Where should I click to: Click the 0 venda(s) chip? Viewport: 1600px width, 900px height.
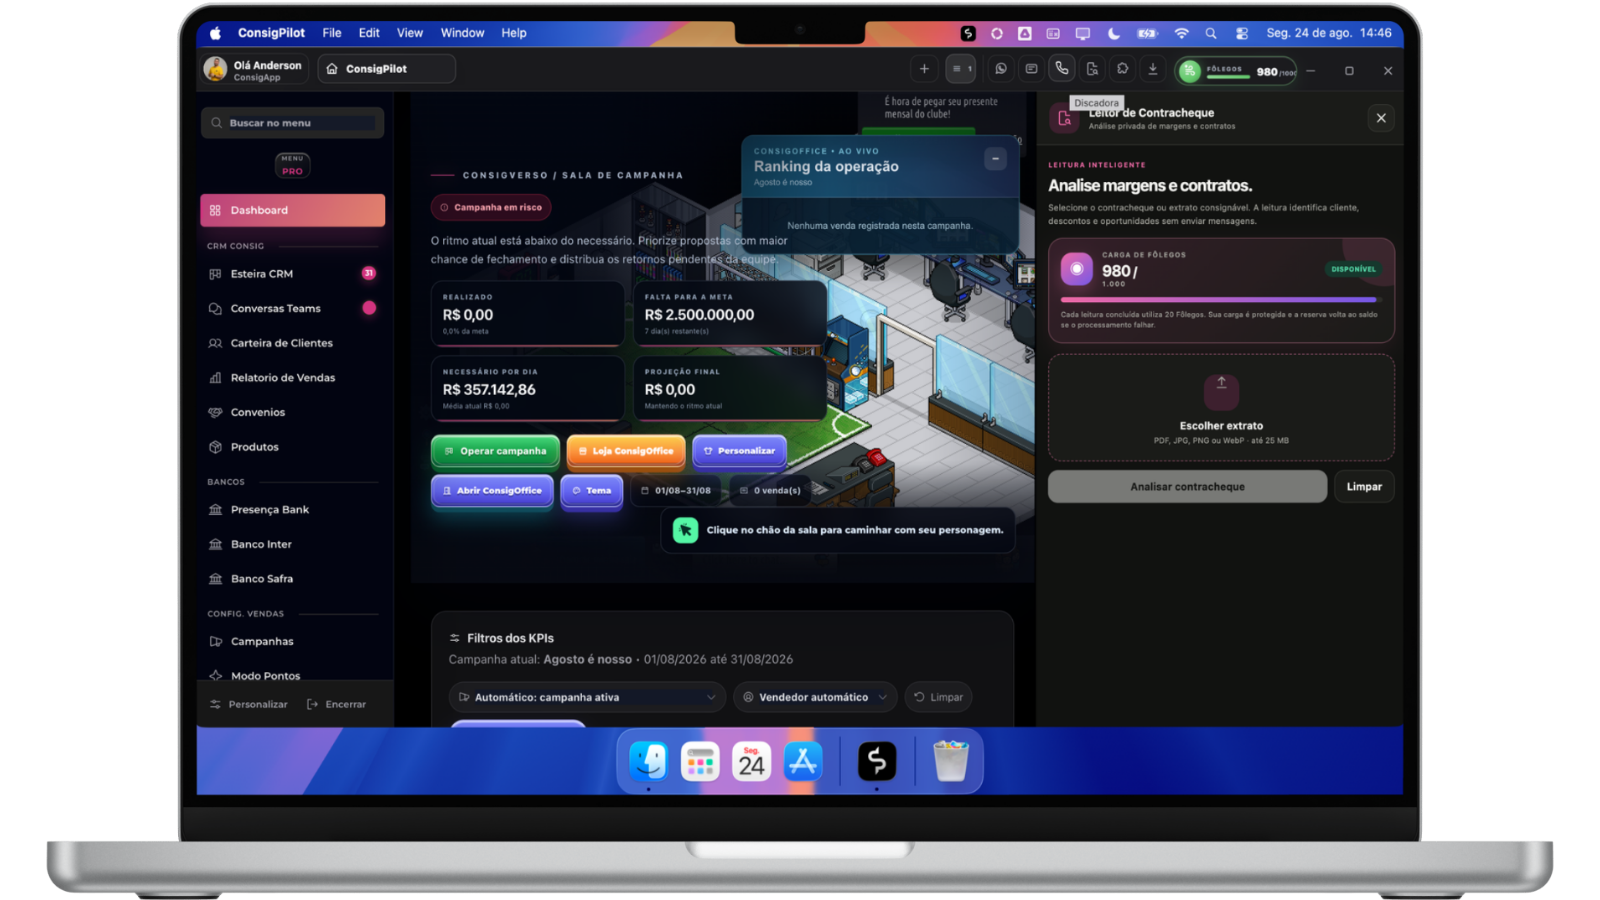click(x=770, y=491)
